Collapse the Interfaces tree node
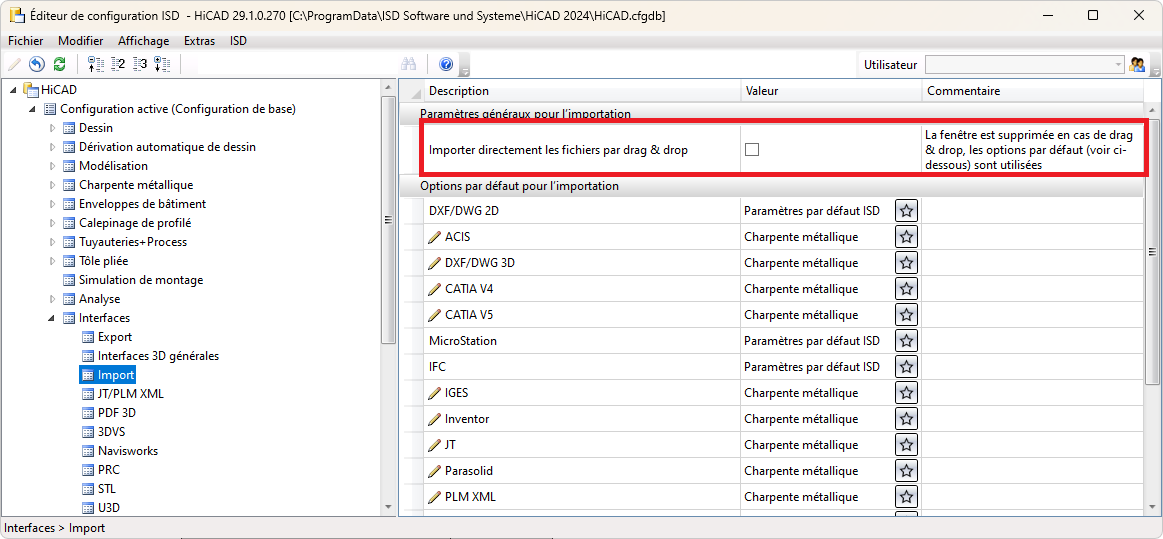Image resolution: width=1163 pixels, height=539 pixels. coord(52,318)
